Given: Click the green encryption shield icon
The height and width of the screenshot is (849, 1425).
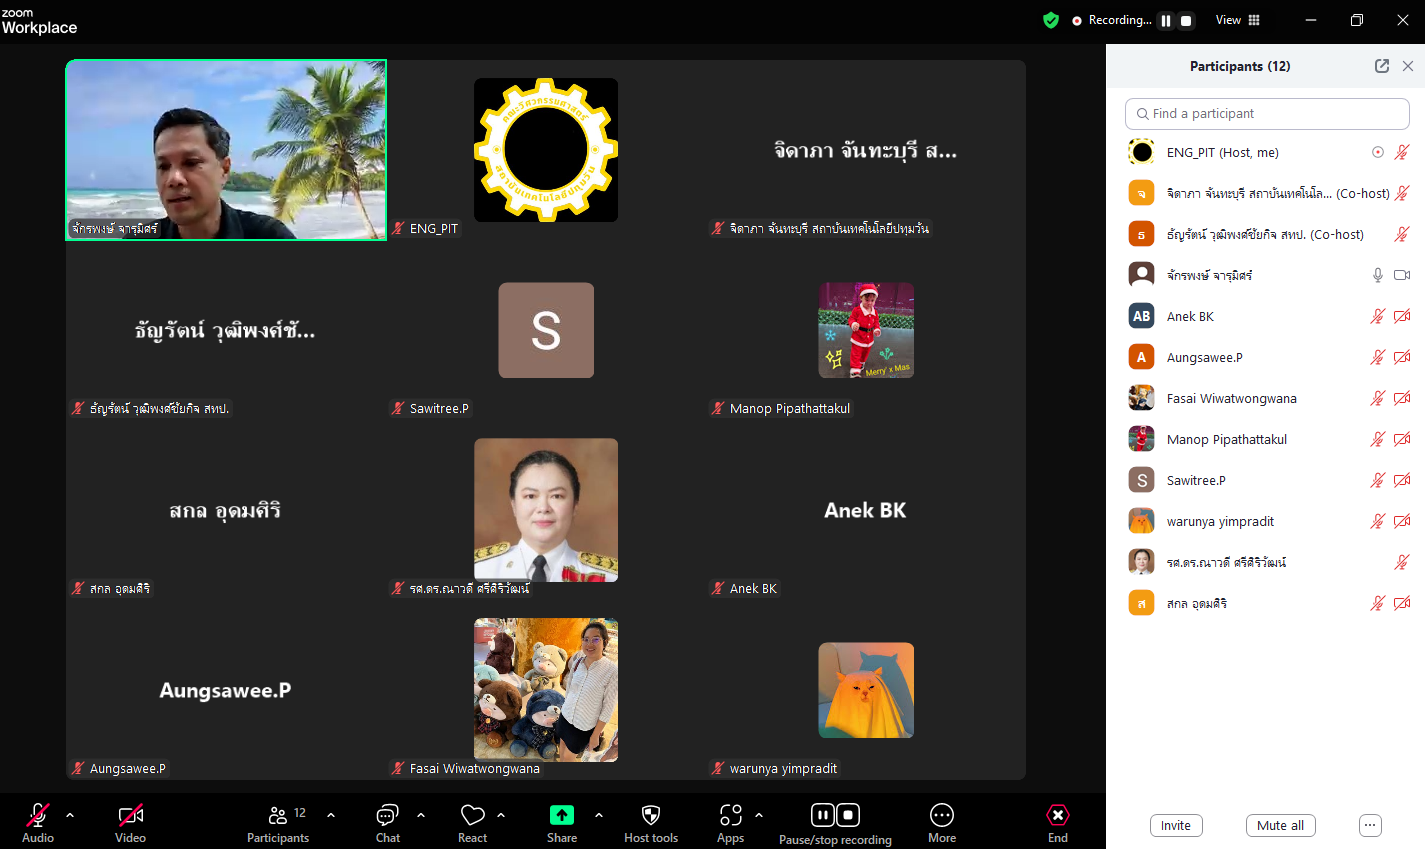Looking at the screenshot, I should point(1051,20).
